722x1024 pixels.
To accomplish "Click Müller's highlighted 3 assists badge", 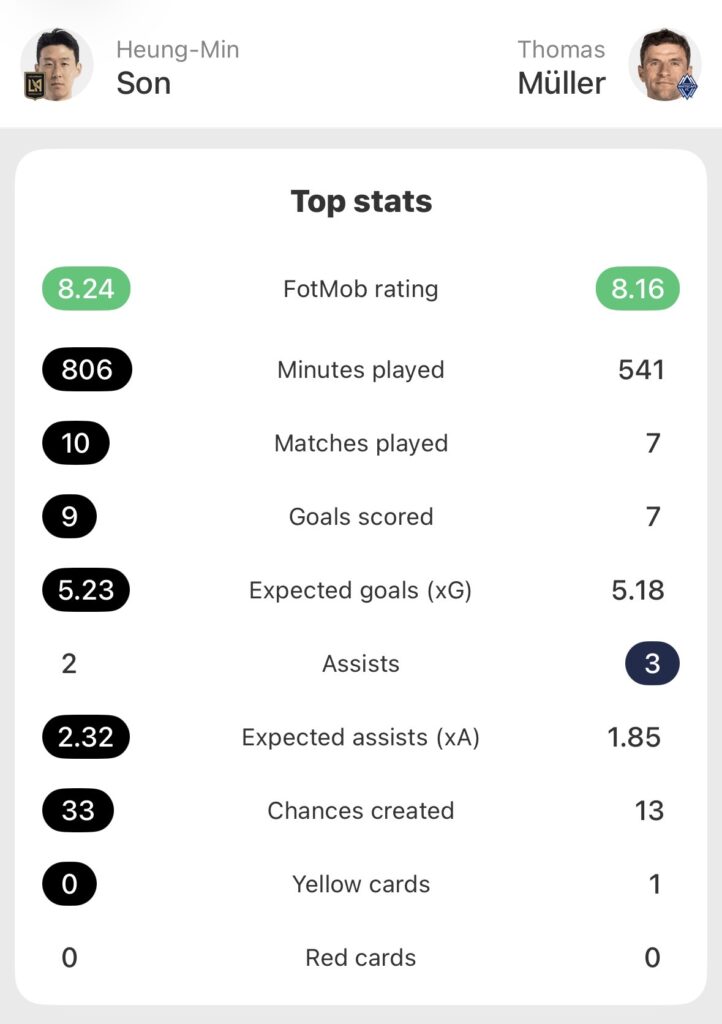I will click(652, 664).
